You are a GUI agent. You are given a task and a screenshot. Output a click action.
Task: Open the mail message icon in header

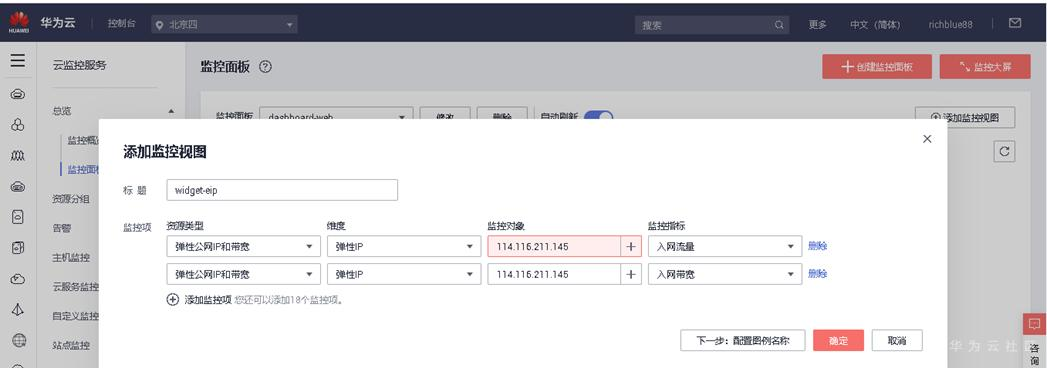tap(1014, 23)
